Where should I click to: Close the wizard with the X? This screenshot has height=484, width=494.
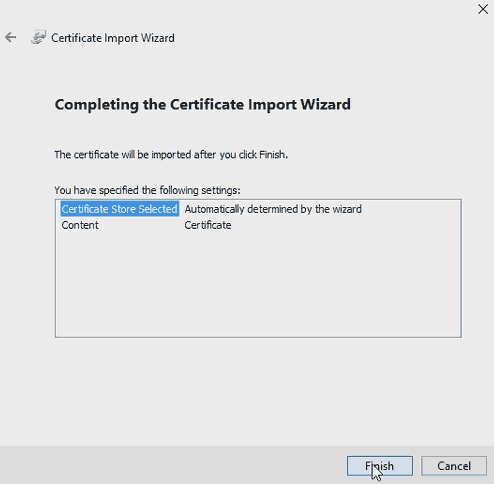tap(483, 9)
